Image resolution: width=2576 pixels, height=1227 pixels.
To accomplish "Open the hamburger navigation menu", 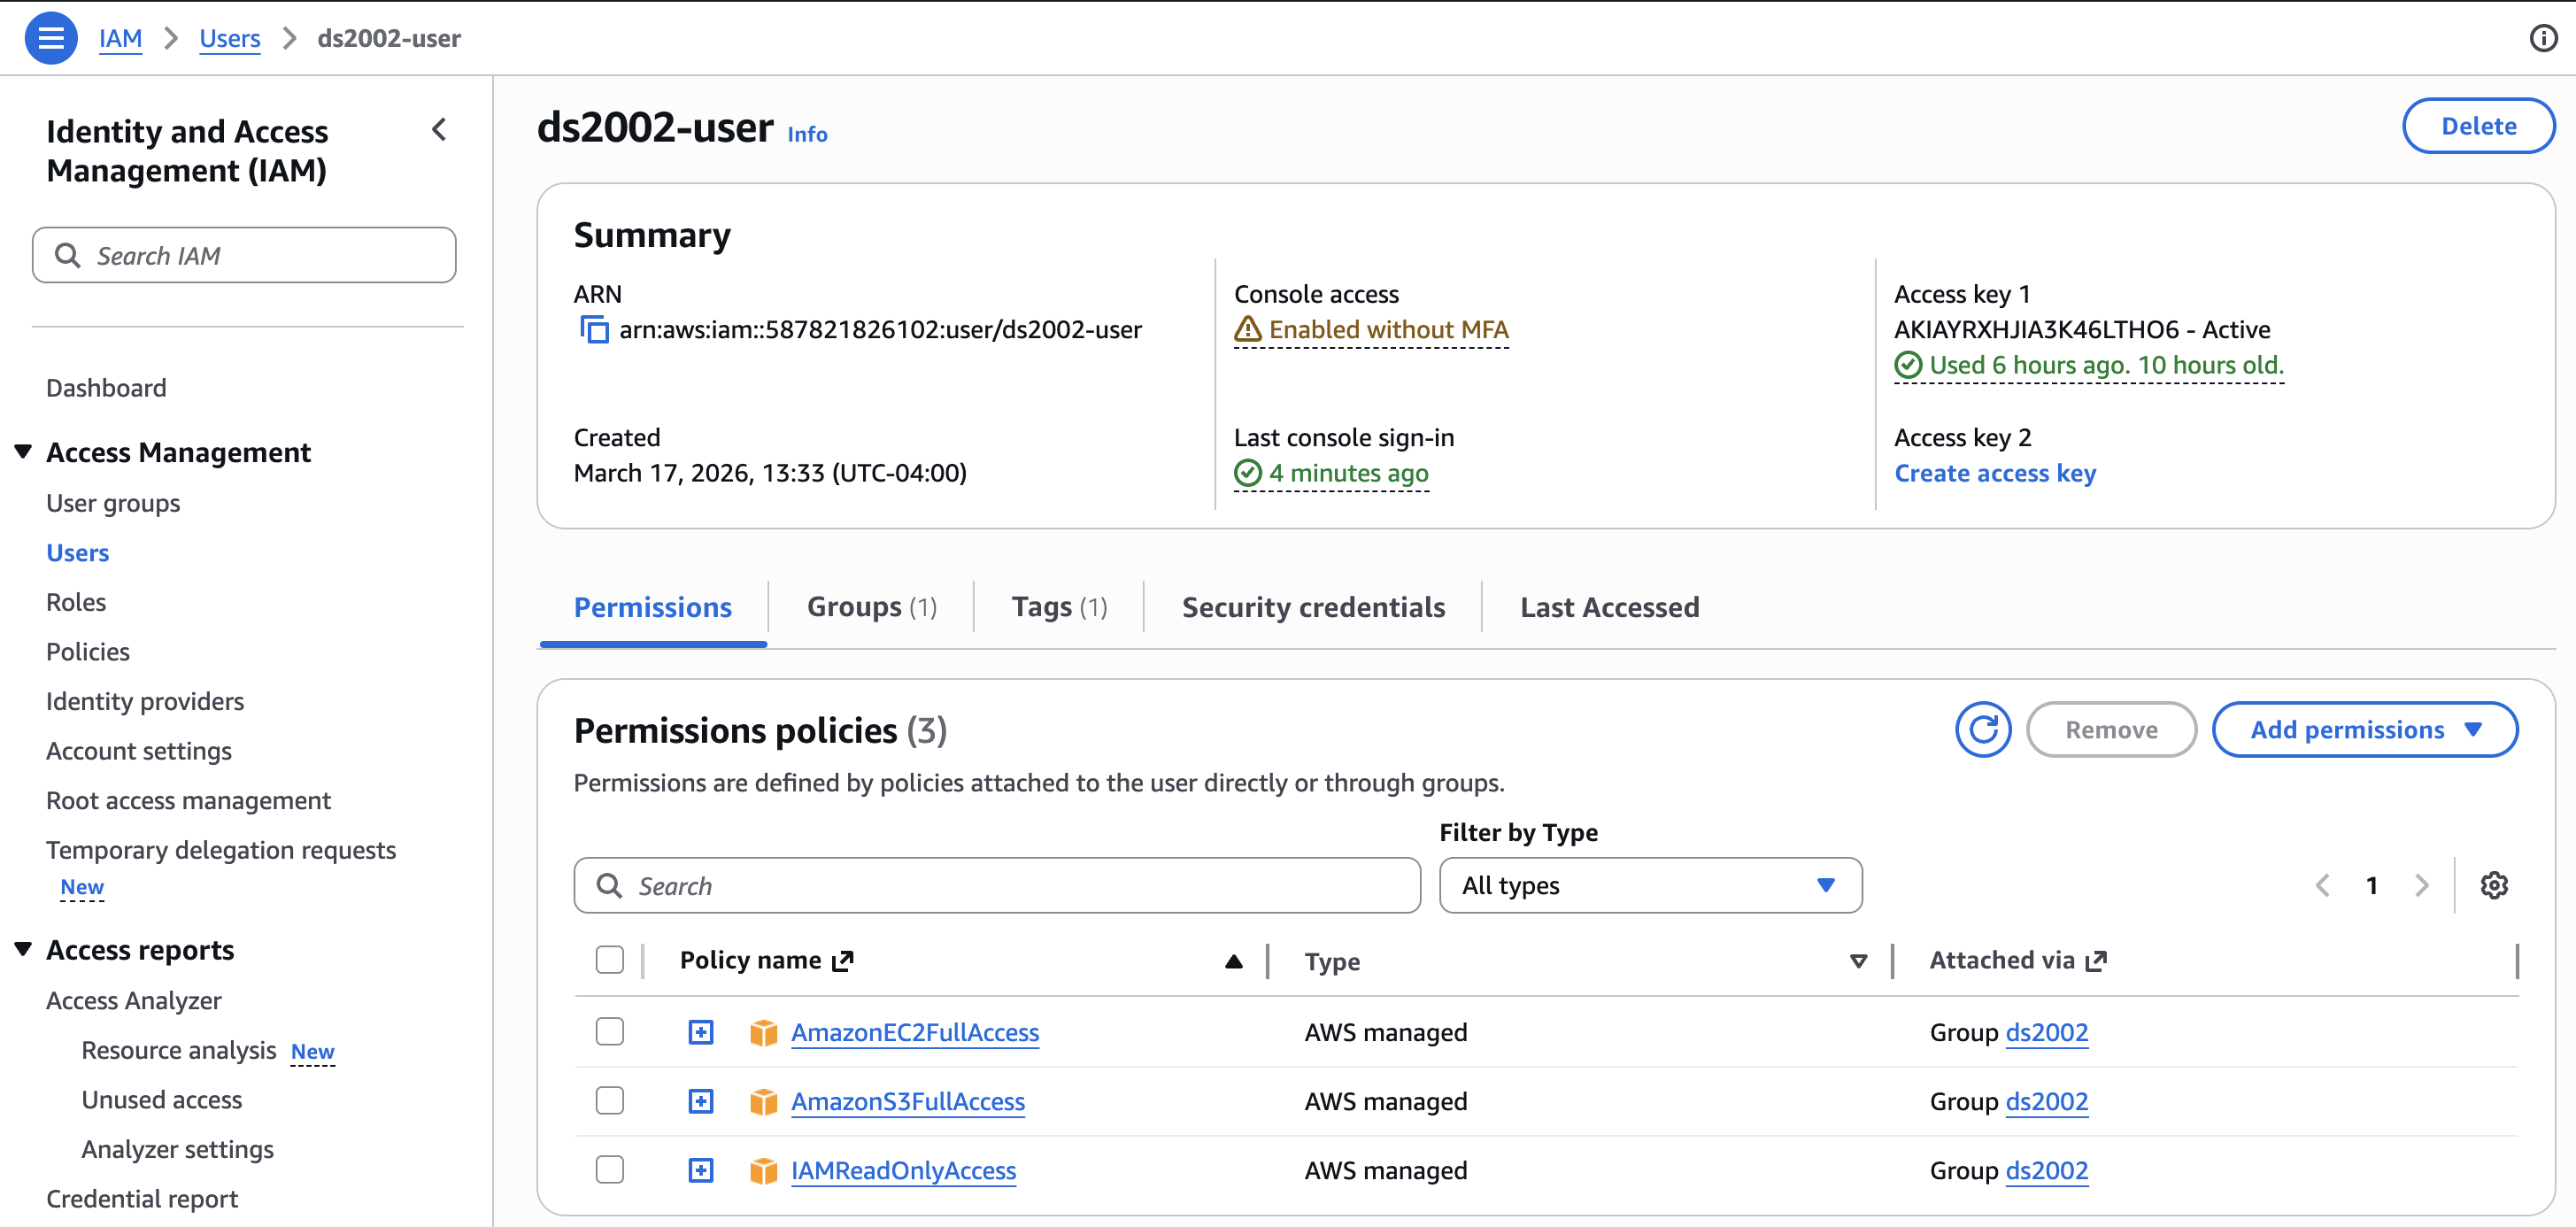I will pyautogui.click(x=51, y=38).
